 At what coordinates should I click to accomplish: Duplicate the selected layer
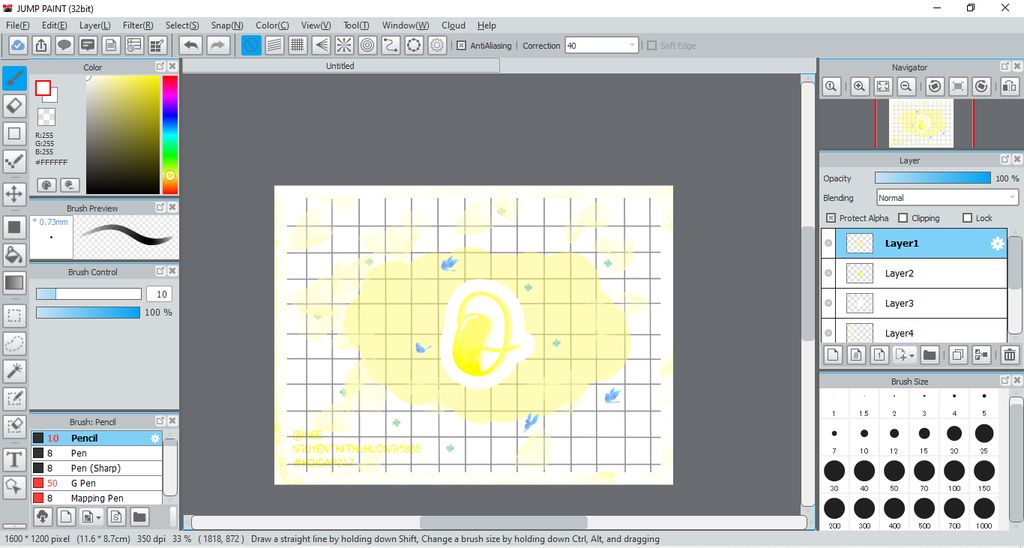pyautogui.click(x=957, y=355)
